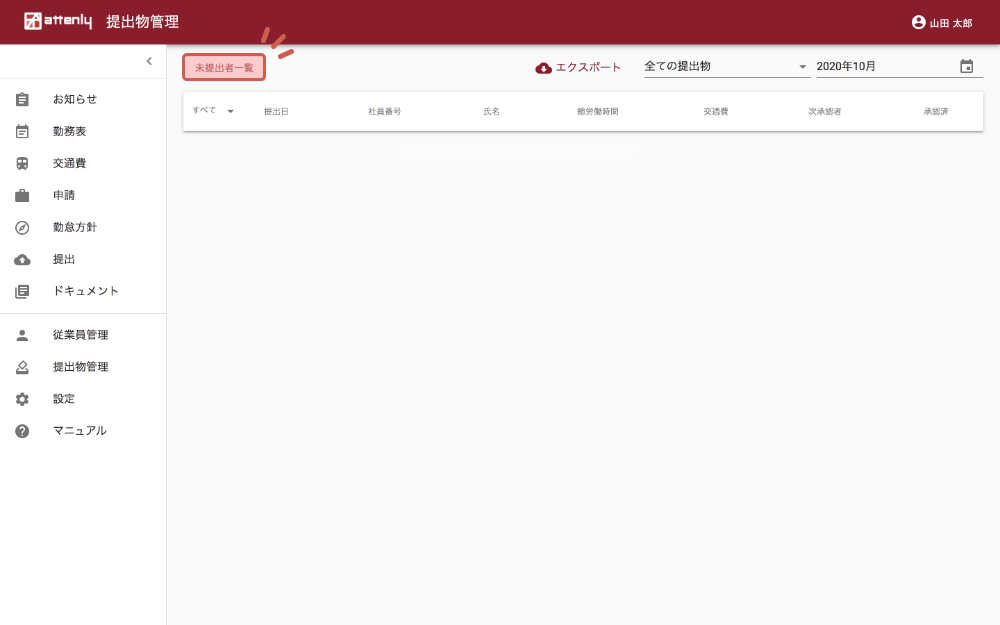Screen dimensions: 1000x625
Task: Click the ドキュメント library icon
Action: 22,291
